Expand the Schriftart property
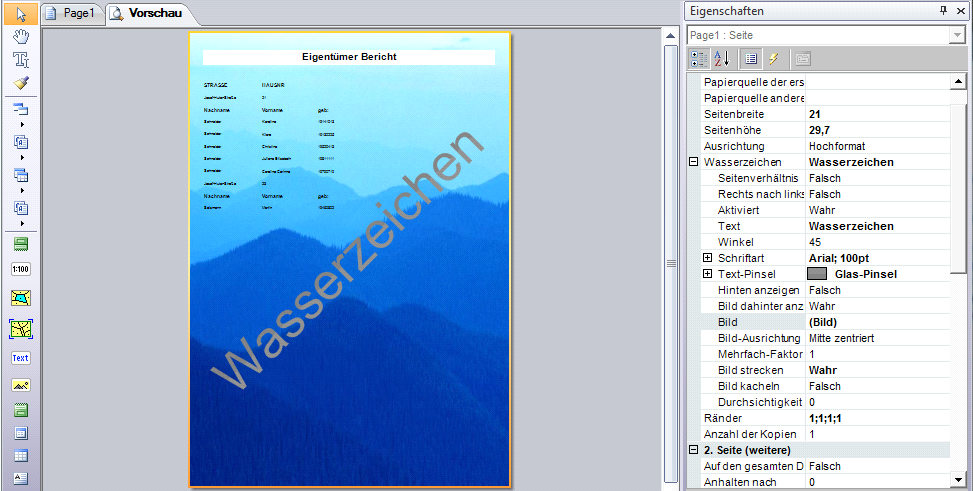Image resolution: width=973 pixels, height=491 pixels. click(708, 258)
